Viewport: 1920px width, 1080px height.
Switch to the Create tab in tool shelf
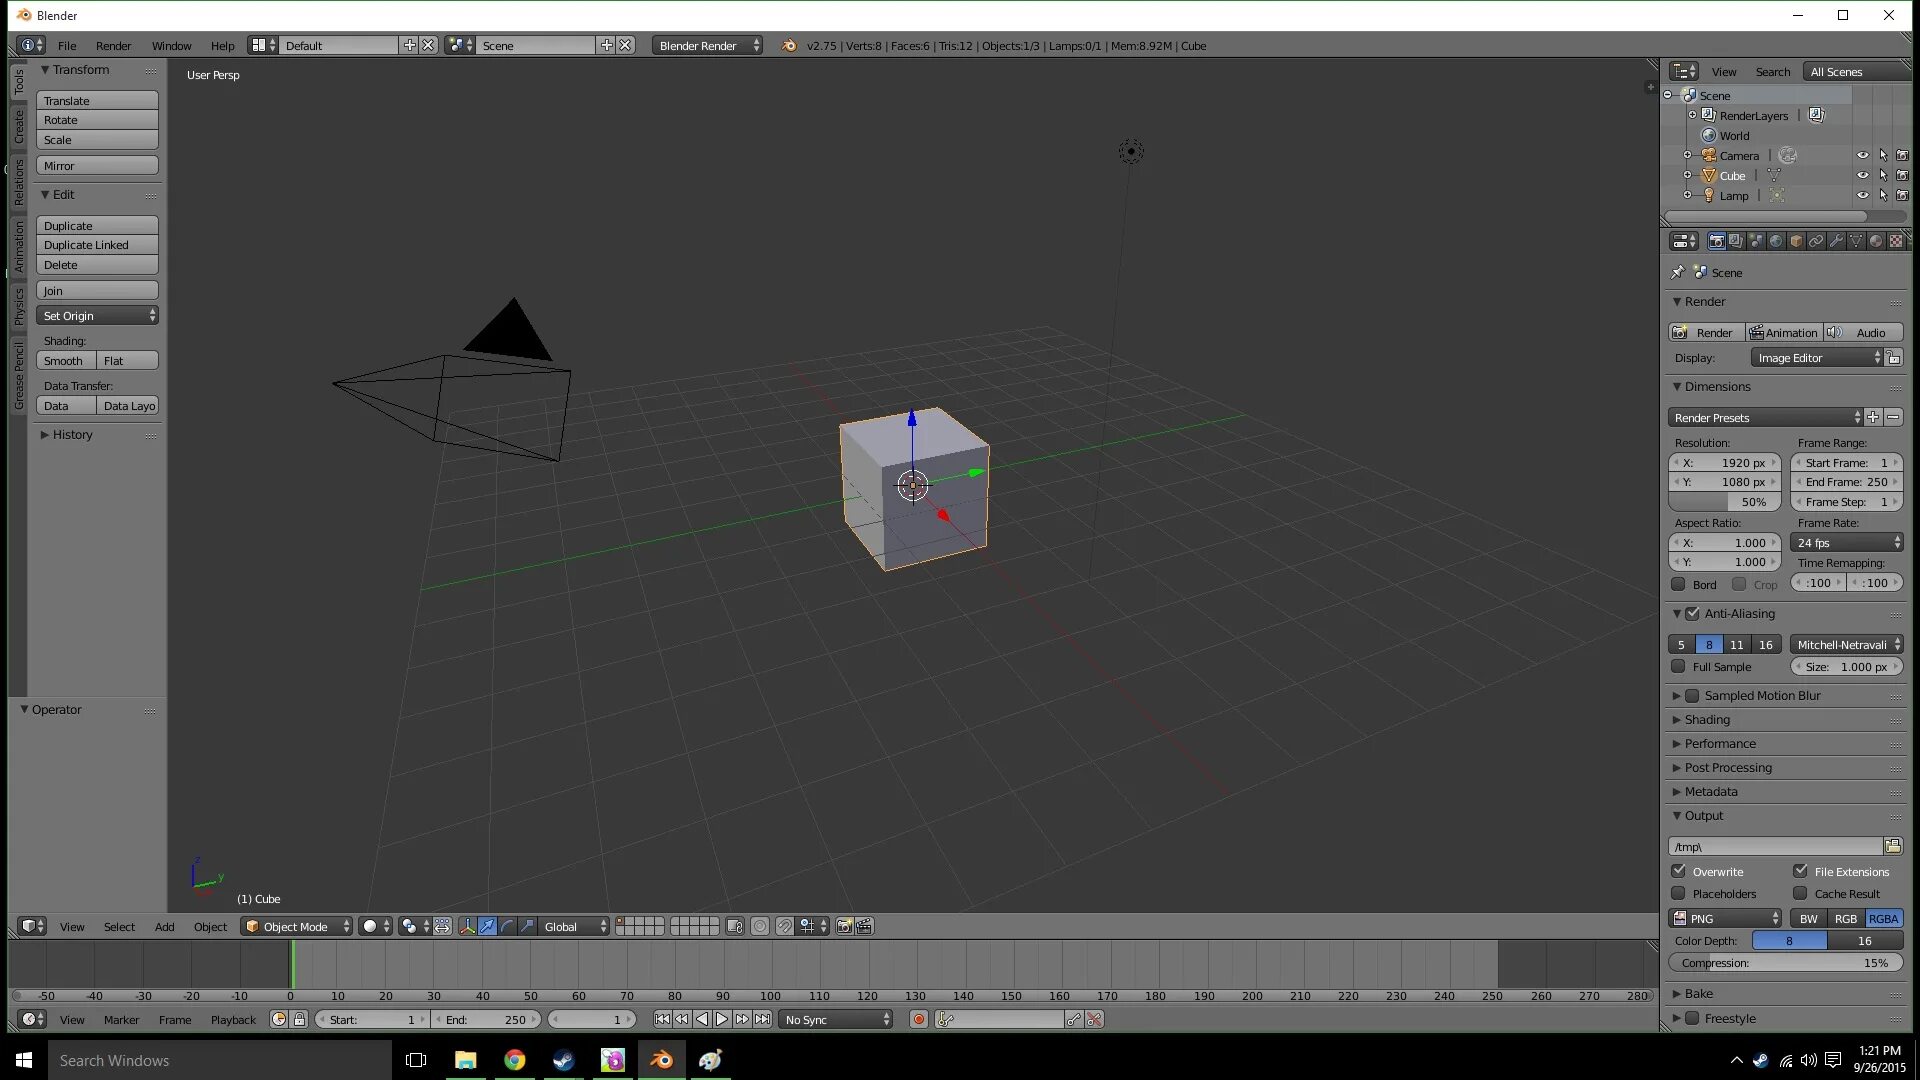[x=18, y=126]
